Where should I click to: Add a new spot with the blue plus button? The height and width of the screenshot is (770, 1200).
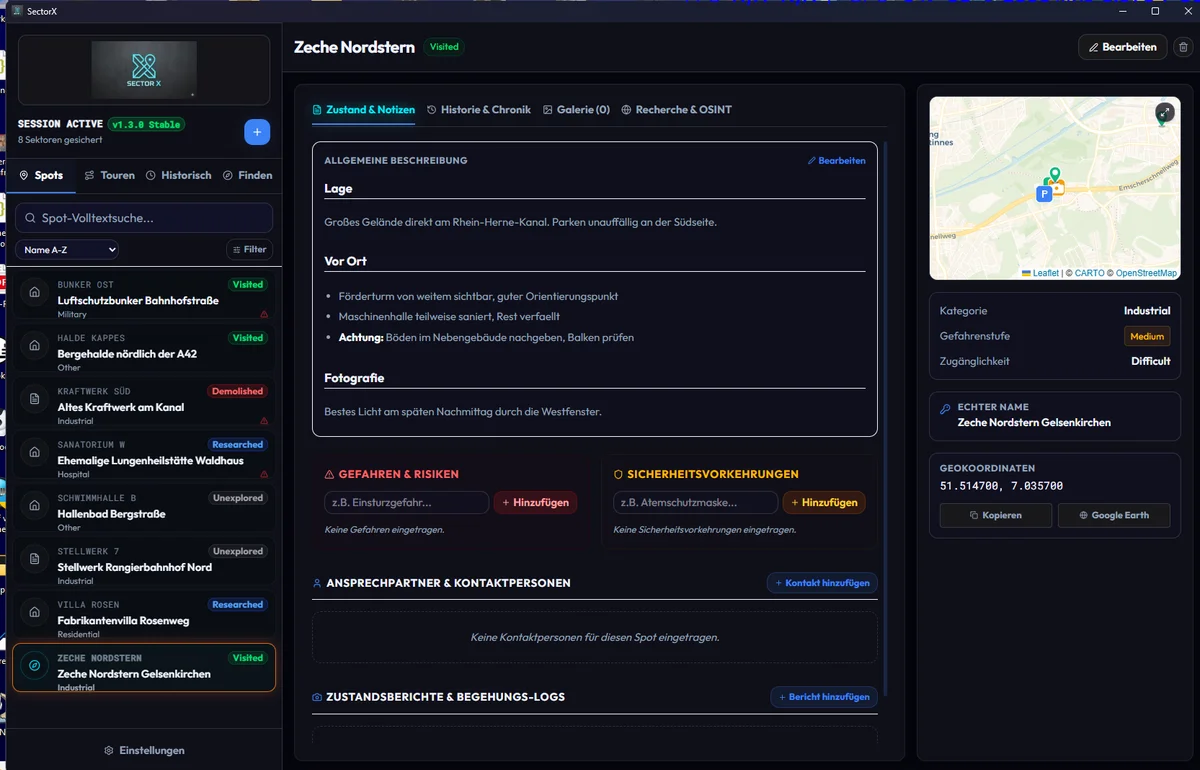[x=257, y=132]
